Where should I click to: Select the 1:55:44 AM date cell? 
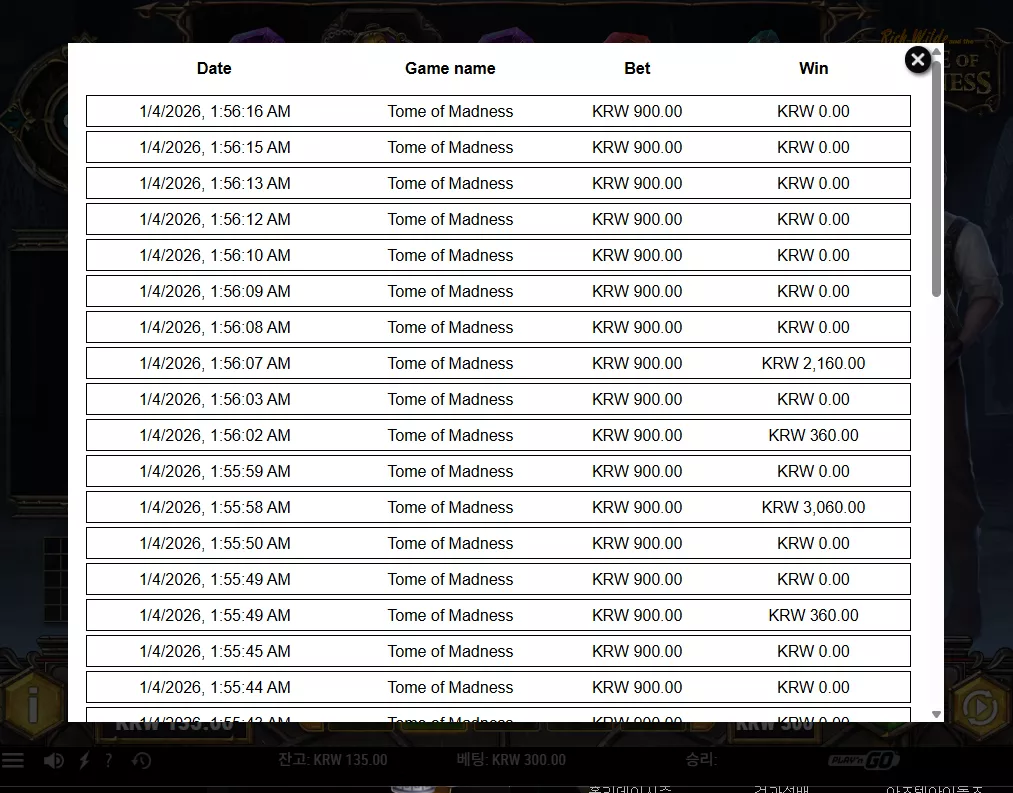coord(214,688)
